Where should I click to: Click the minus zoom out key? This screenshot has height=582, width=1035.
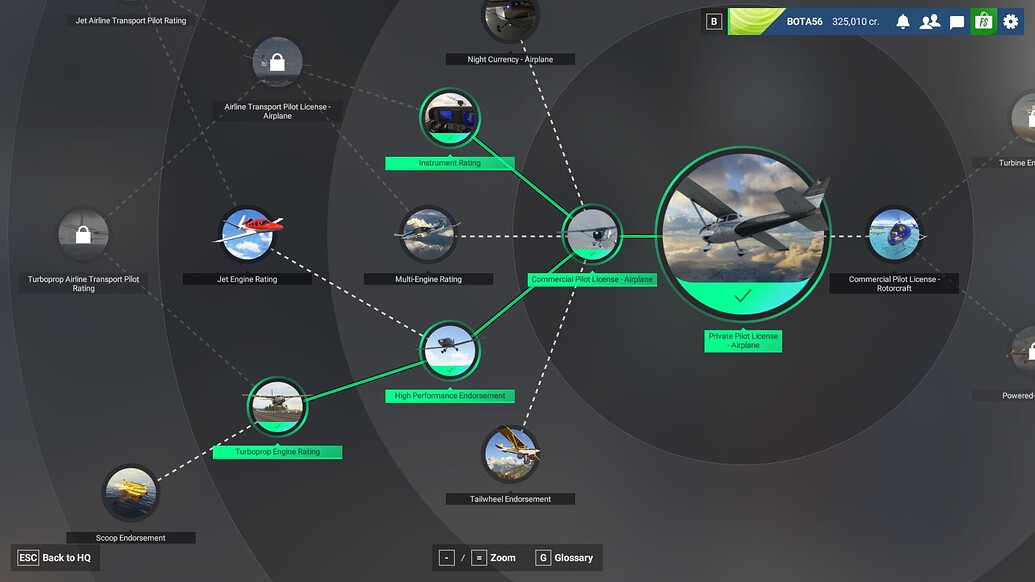(x=447, y=558)
